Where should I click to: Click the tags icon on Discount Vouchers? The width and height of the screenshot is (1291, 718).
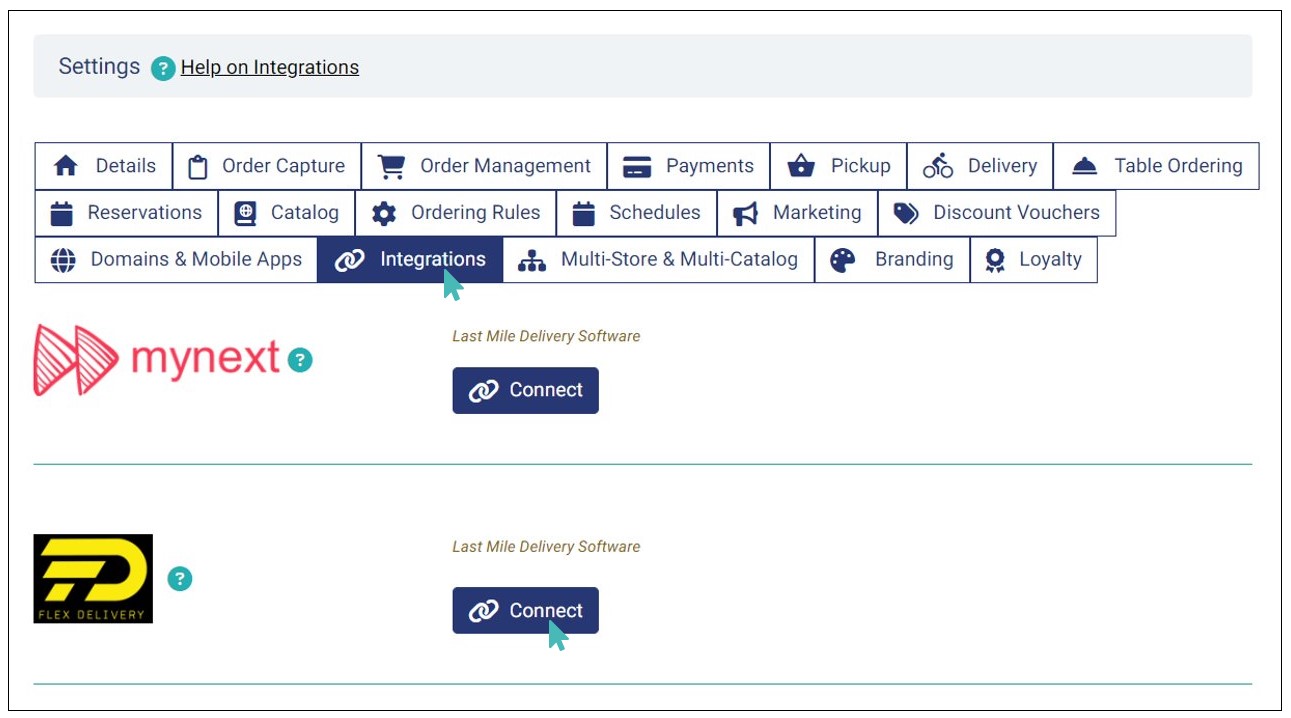point(906,213)
